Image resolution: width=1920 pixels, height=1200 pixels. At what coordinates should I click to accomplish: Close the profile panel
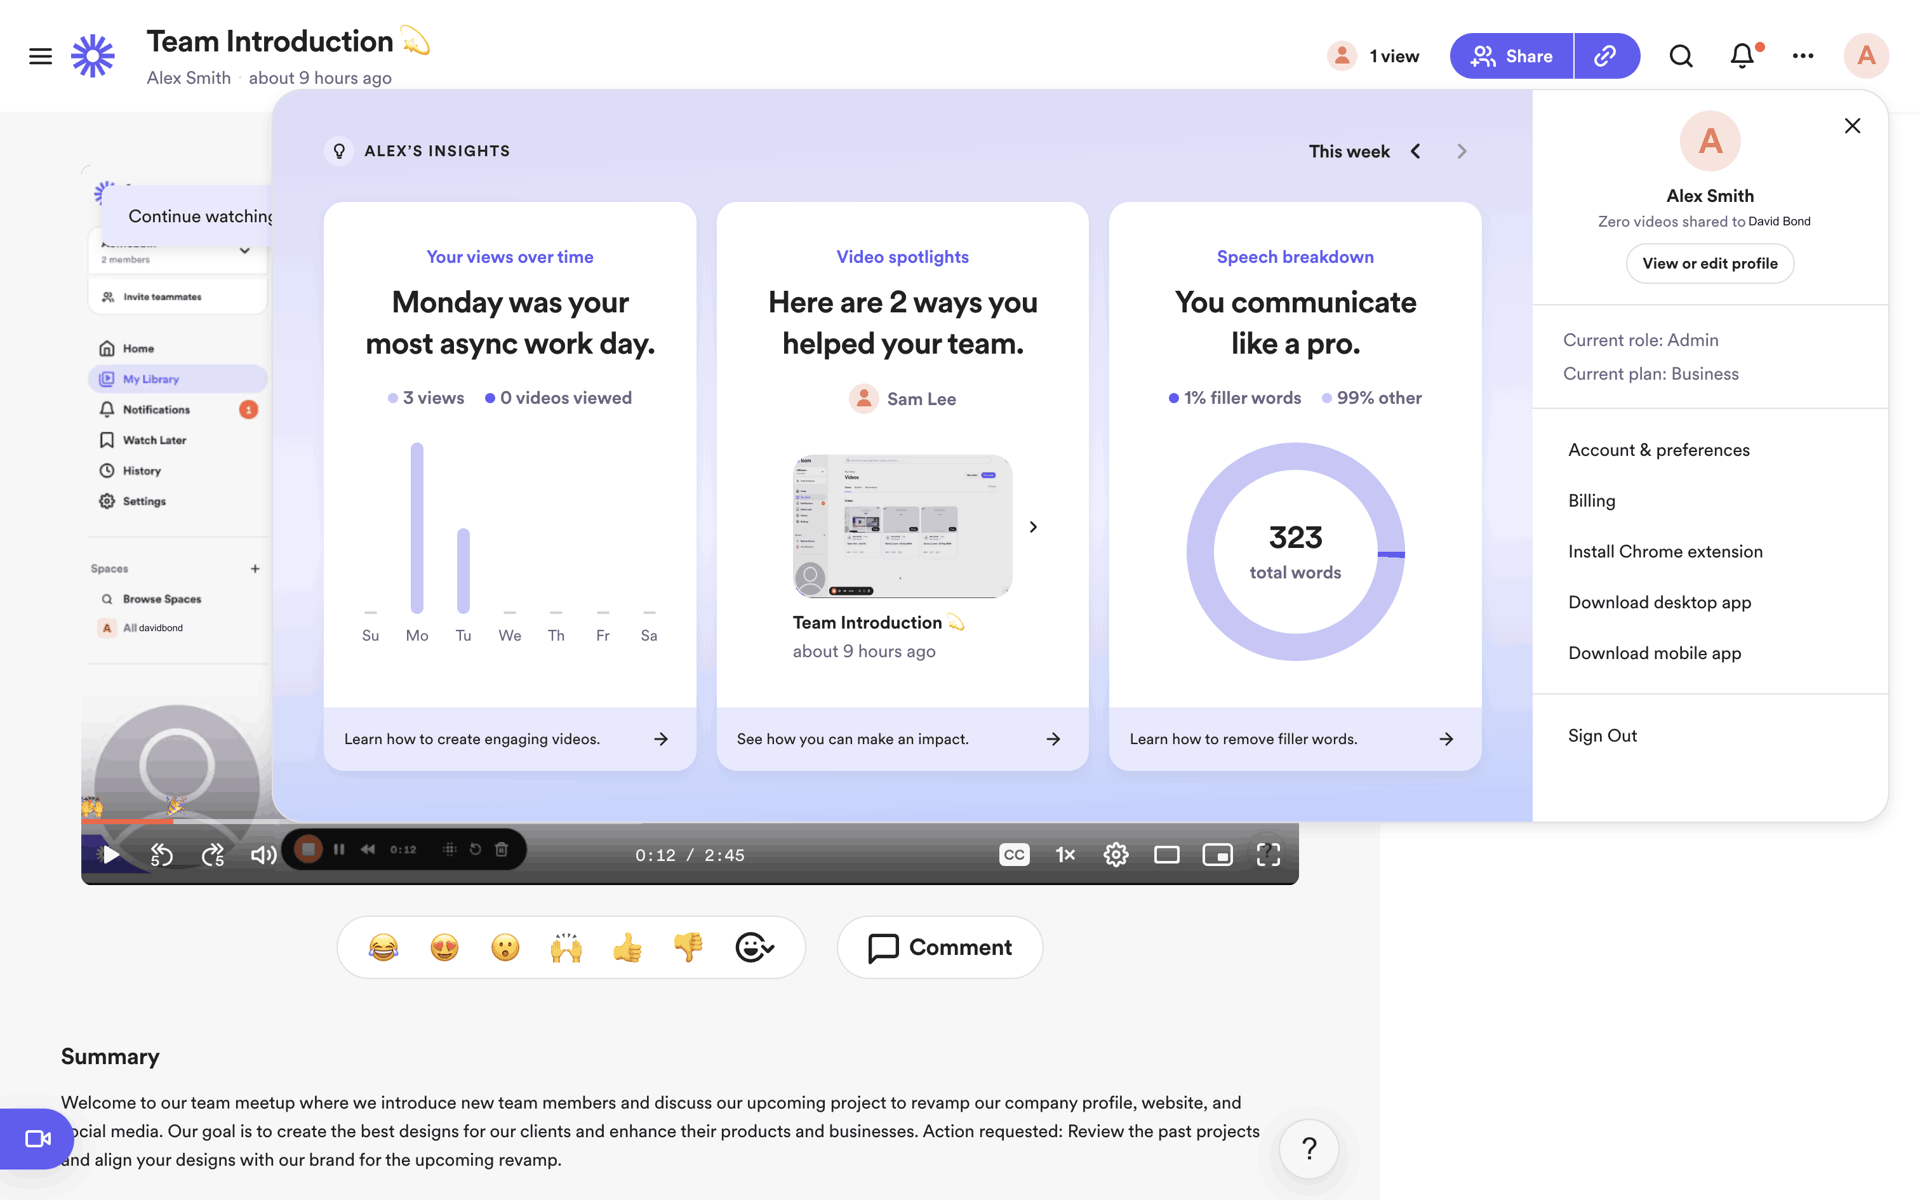click(1852, 126)
